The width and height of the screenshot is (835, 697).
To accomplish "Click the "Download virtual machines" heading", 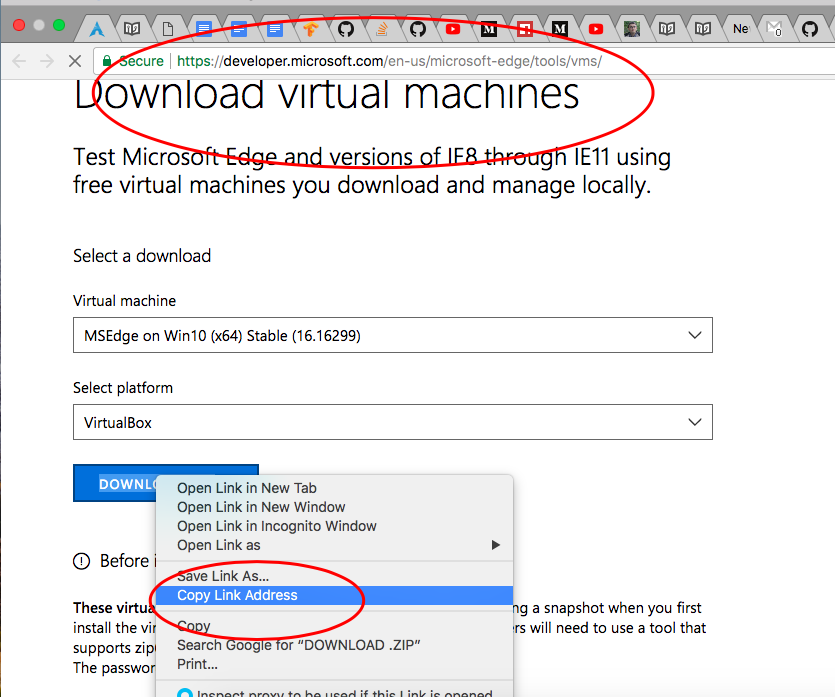I will pyautogui.click(x=326, y=94).
